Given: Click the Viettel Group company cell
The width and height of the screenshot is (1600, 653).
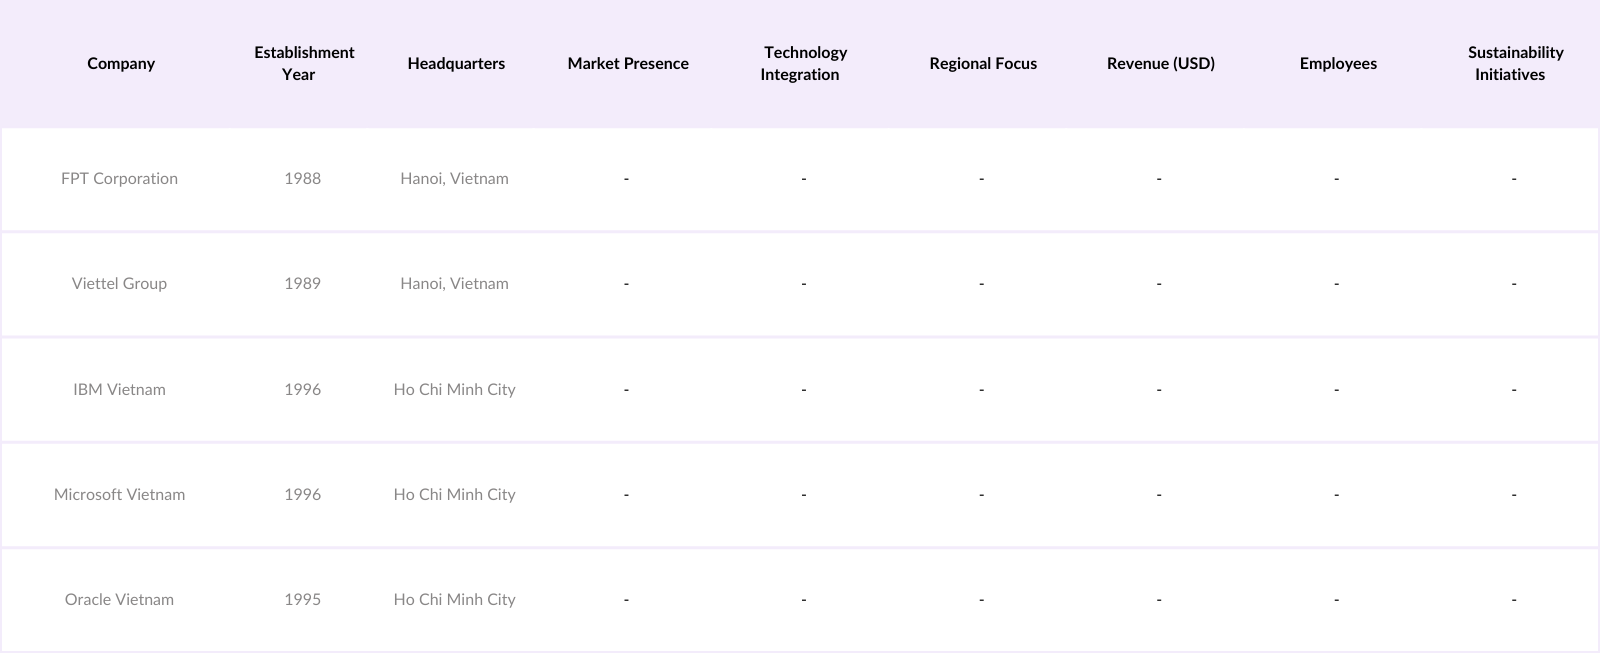Looking at the screenshot, I should pos(119,284).
